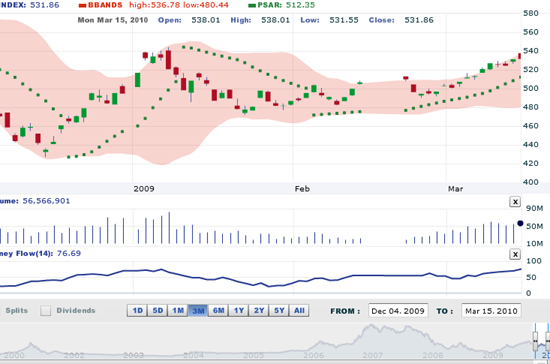Switch chart to 6M range
This screenshot has width=550, height=364.
pyautogui.click(x=219, y=311)
